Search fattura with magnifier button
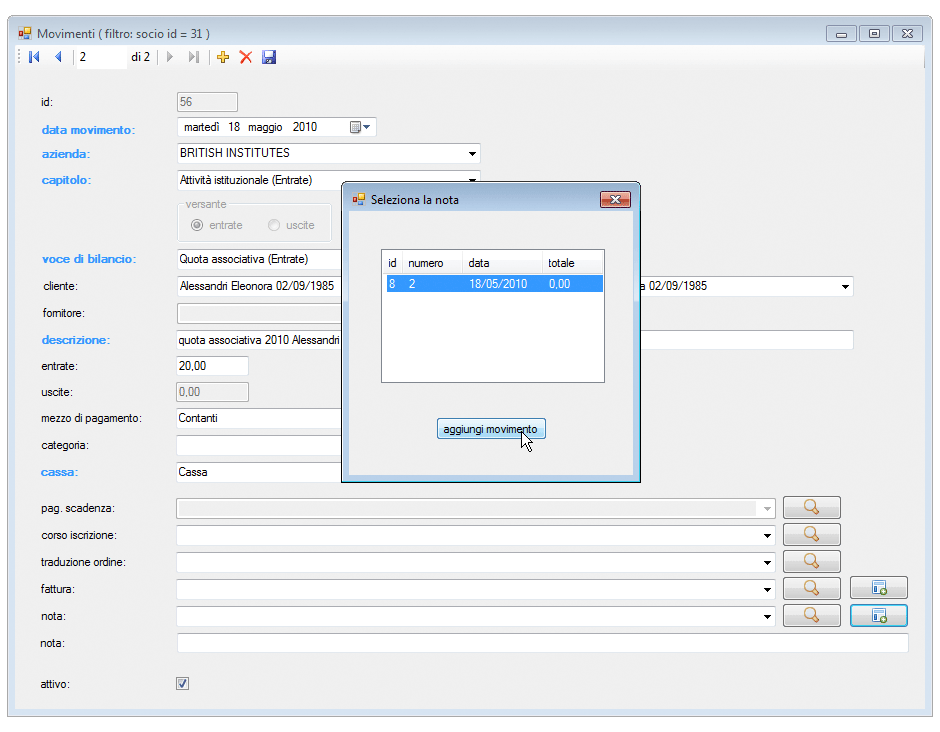The height and width of the screenshot is (732, 940). click(812, 588)
